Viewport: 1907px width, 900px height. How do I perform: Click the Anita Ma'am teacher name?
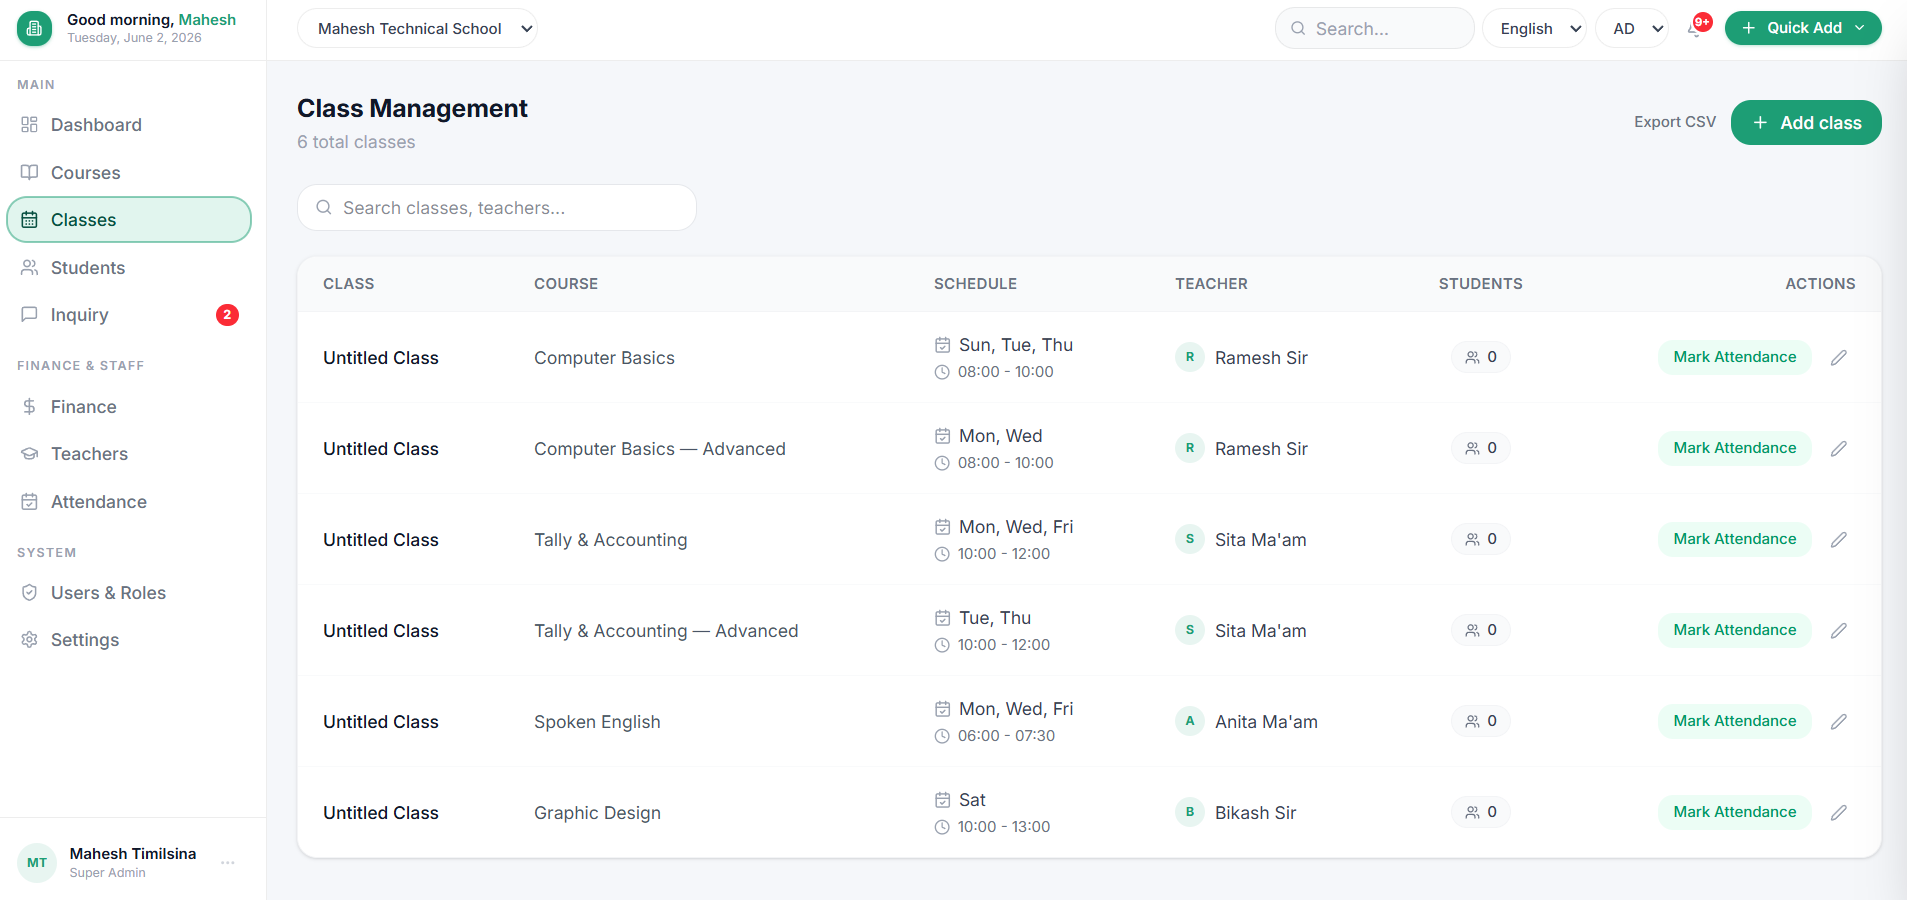[1266, 722]
